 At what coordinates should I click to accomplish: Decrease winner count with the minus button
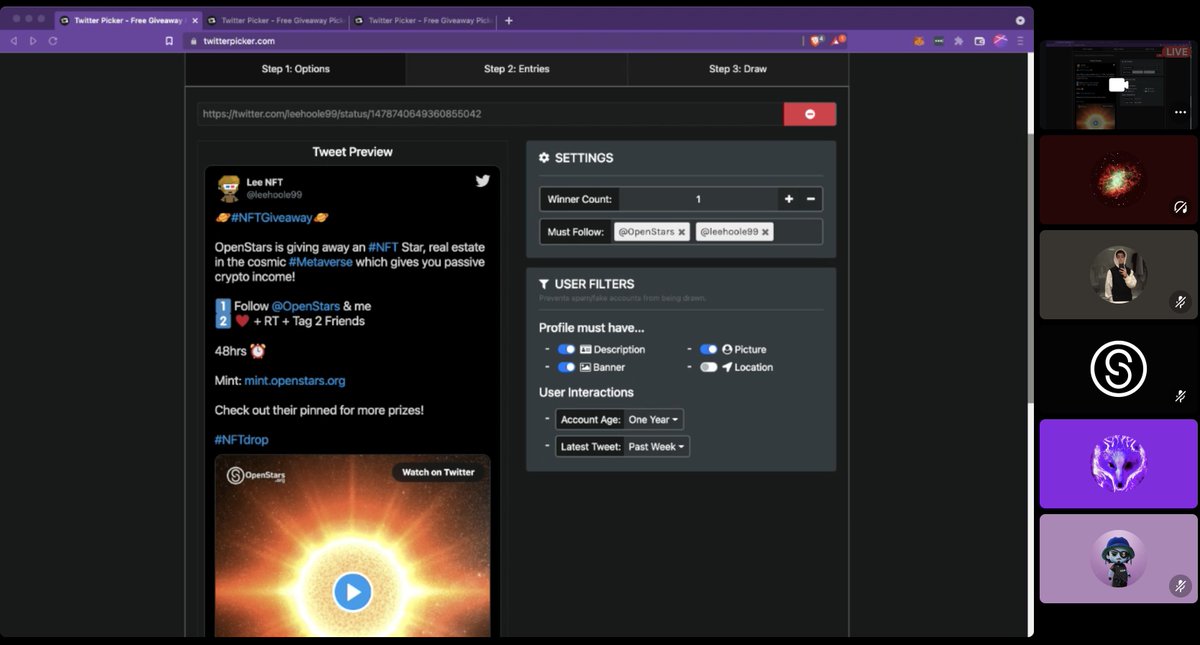point(811,199)
